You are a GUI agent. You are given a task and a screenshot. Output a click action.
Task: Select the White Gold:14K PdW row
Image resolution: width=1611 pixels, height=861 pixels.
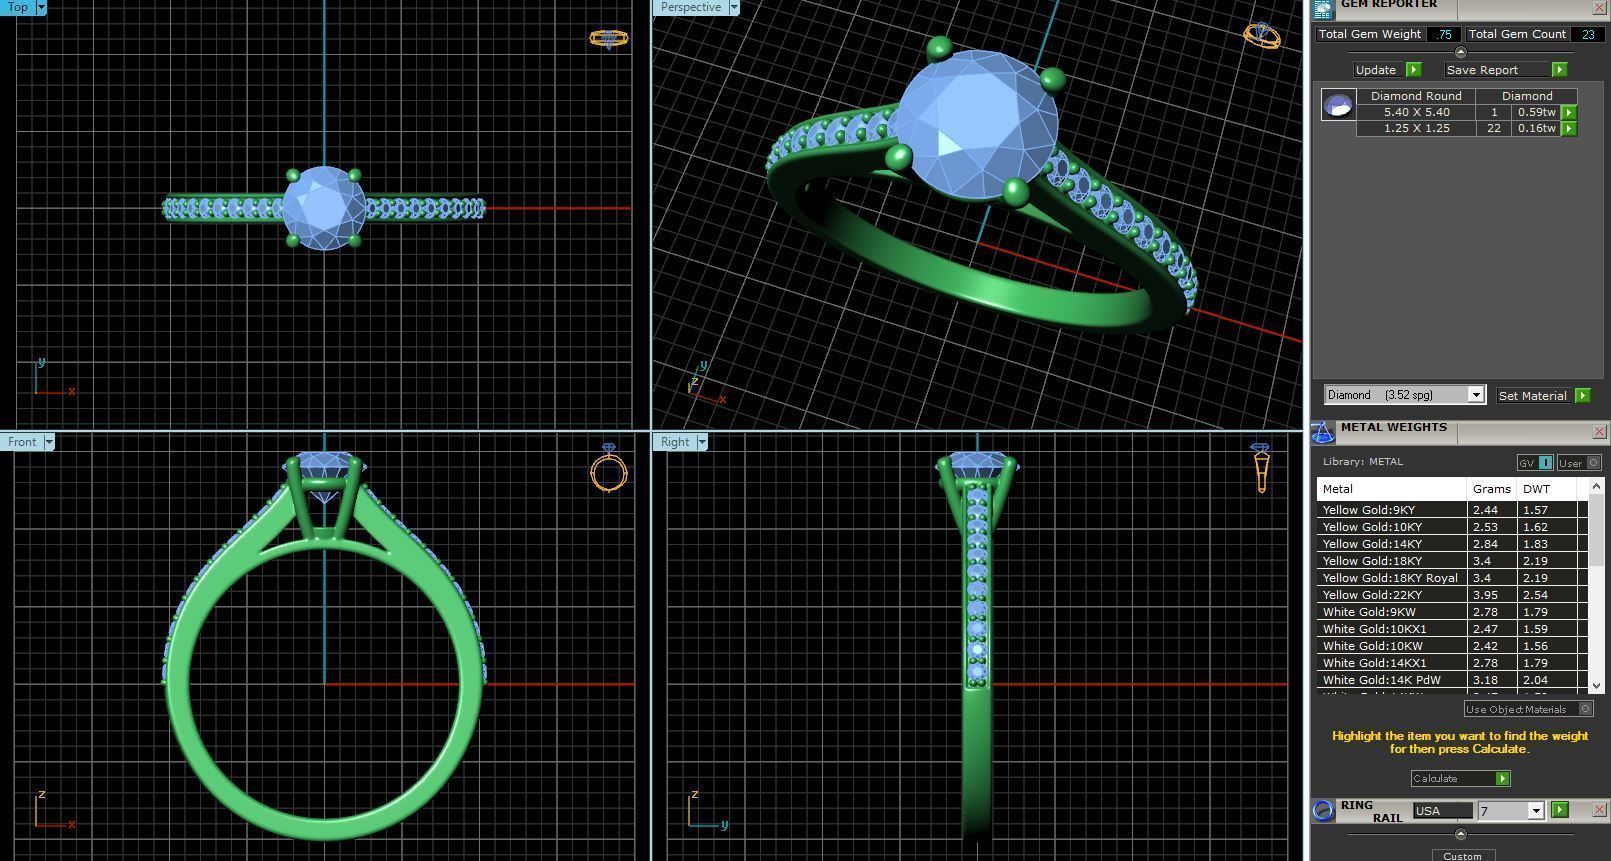[x=1452, y=680]
